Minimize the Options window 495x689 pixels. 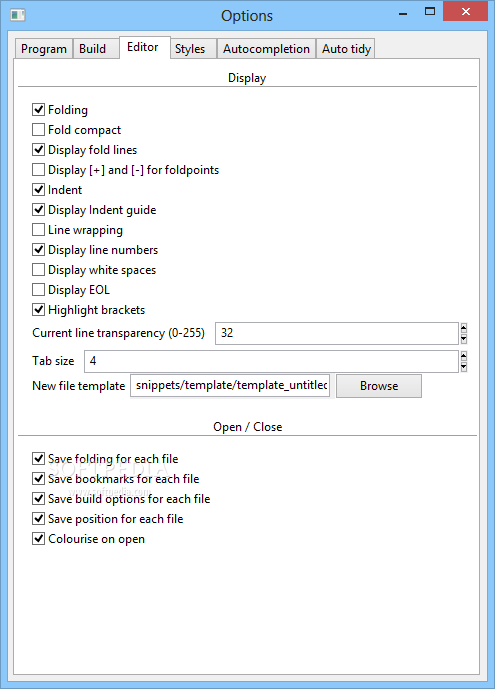(403, 13)
